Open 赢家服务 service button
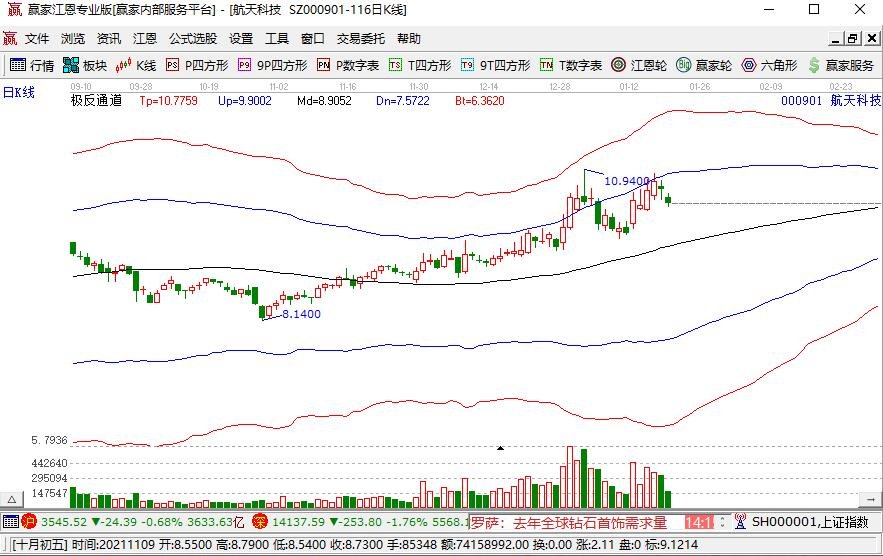This screenshot has height=556, width=883. point(841,65)
